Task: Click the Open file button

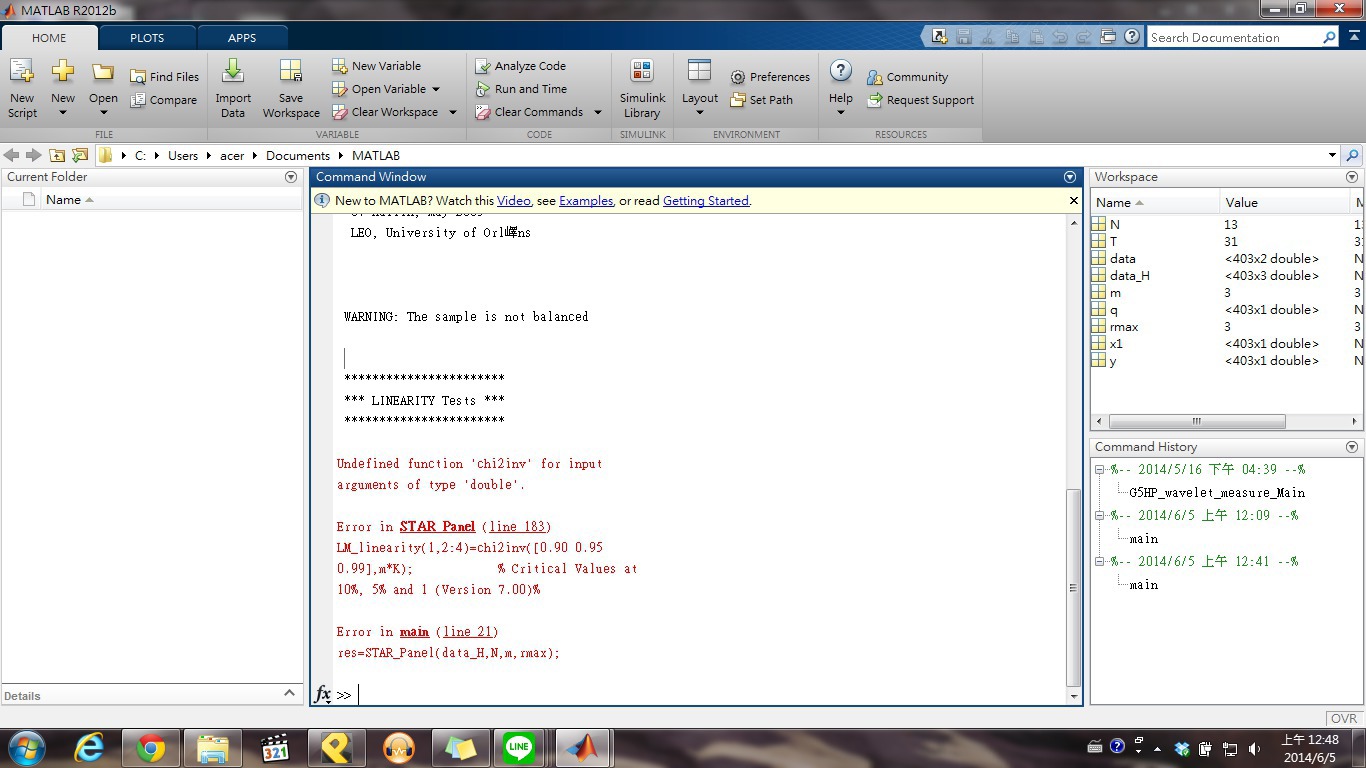Action: (103, 88)
